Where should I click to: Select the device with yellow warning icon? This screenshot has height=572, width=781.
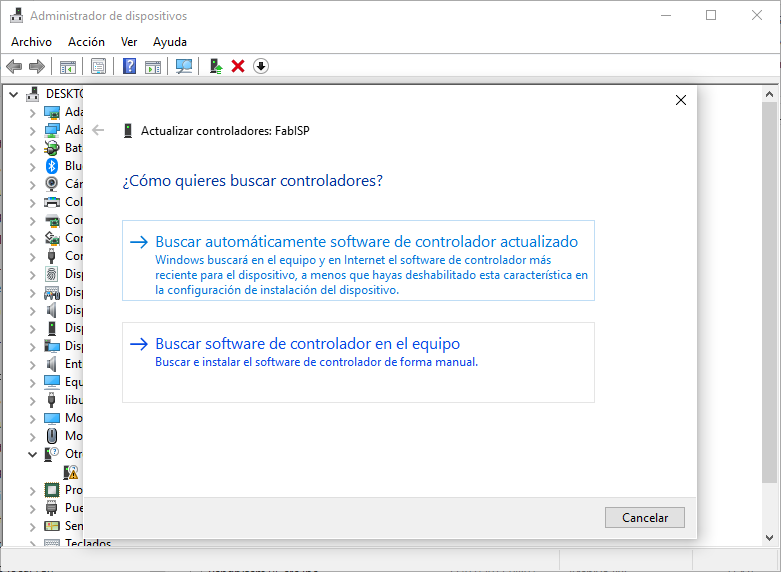(x=71, y=472)
